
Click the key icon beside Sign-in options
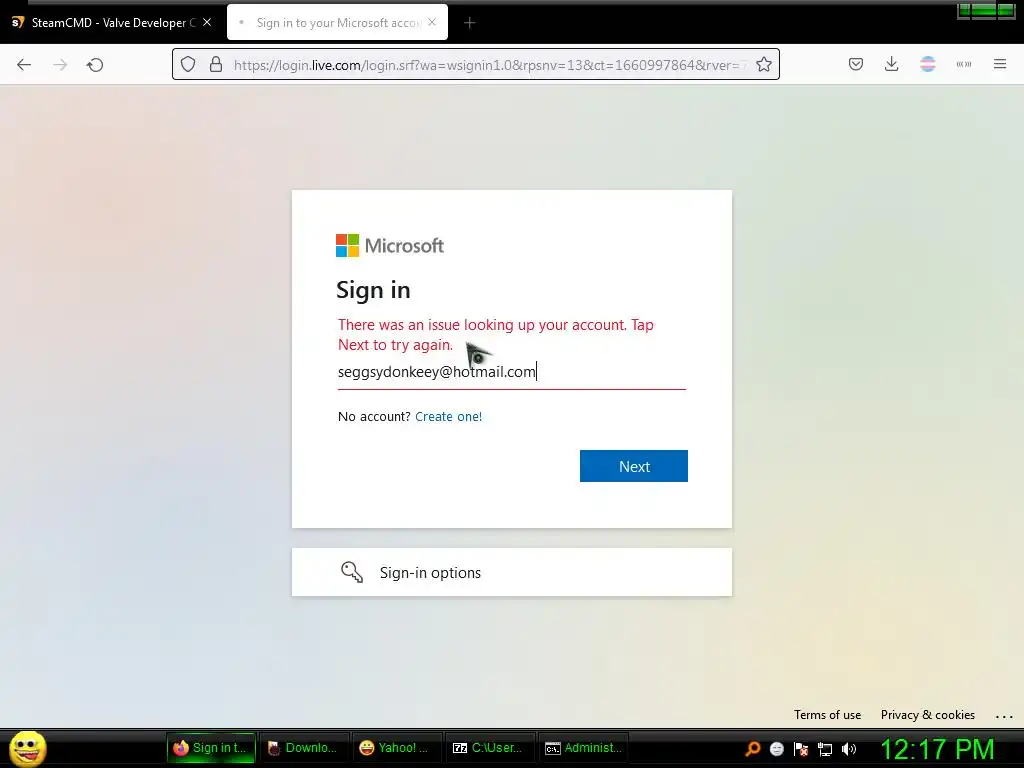click(352, 572)
